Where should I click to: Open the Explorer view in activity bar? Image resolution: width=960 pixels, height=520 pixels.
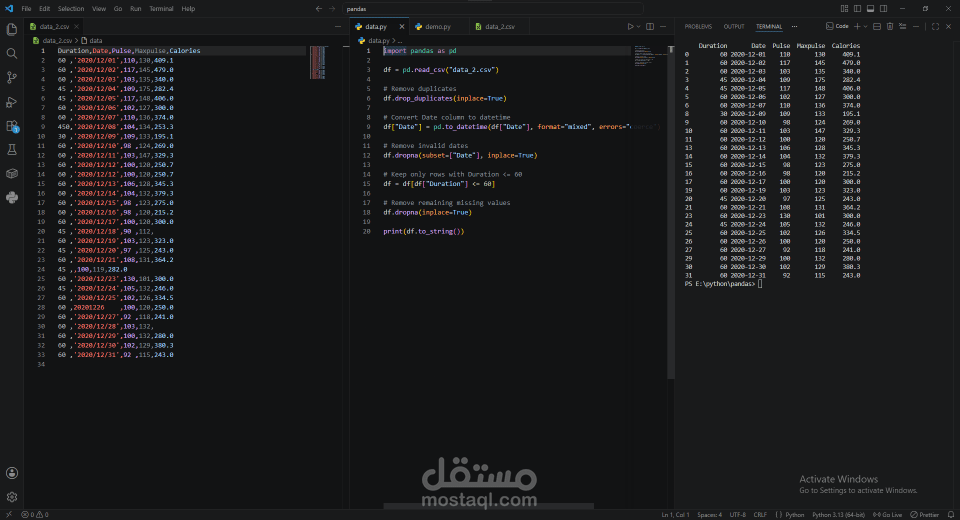[12, 29]
